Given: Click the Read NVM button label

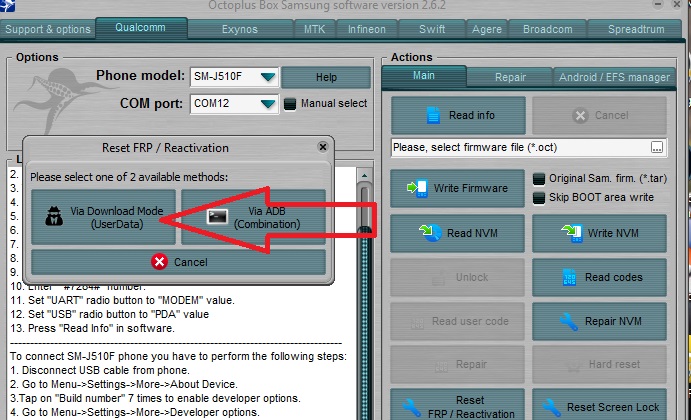Looking at the screenshot, I should click(472, 233).
